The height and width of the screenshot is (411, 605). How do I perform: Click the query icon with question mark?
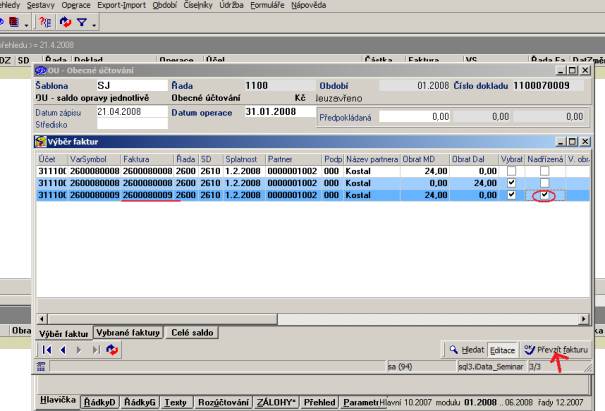(x=45, y=21)
